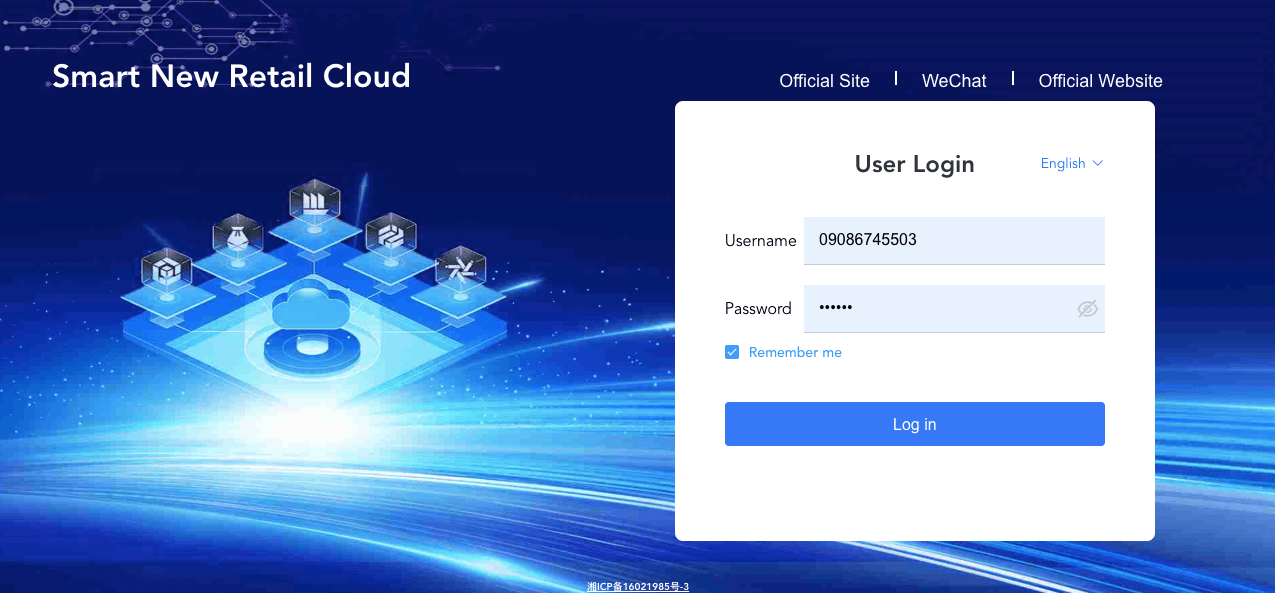
Task: Uncheck the Remember me checkbox
Action: [732, 352]
